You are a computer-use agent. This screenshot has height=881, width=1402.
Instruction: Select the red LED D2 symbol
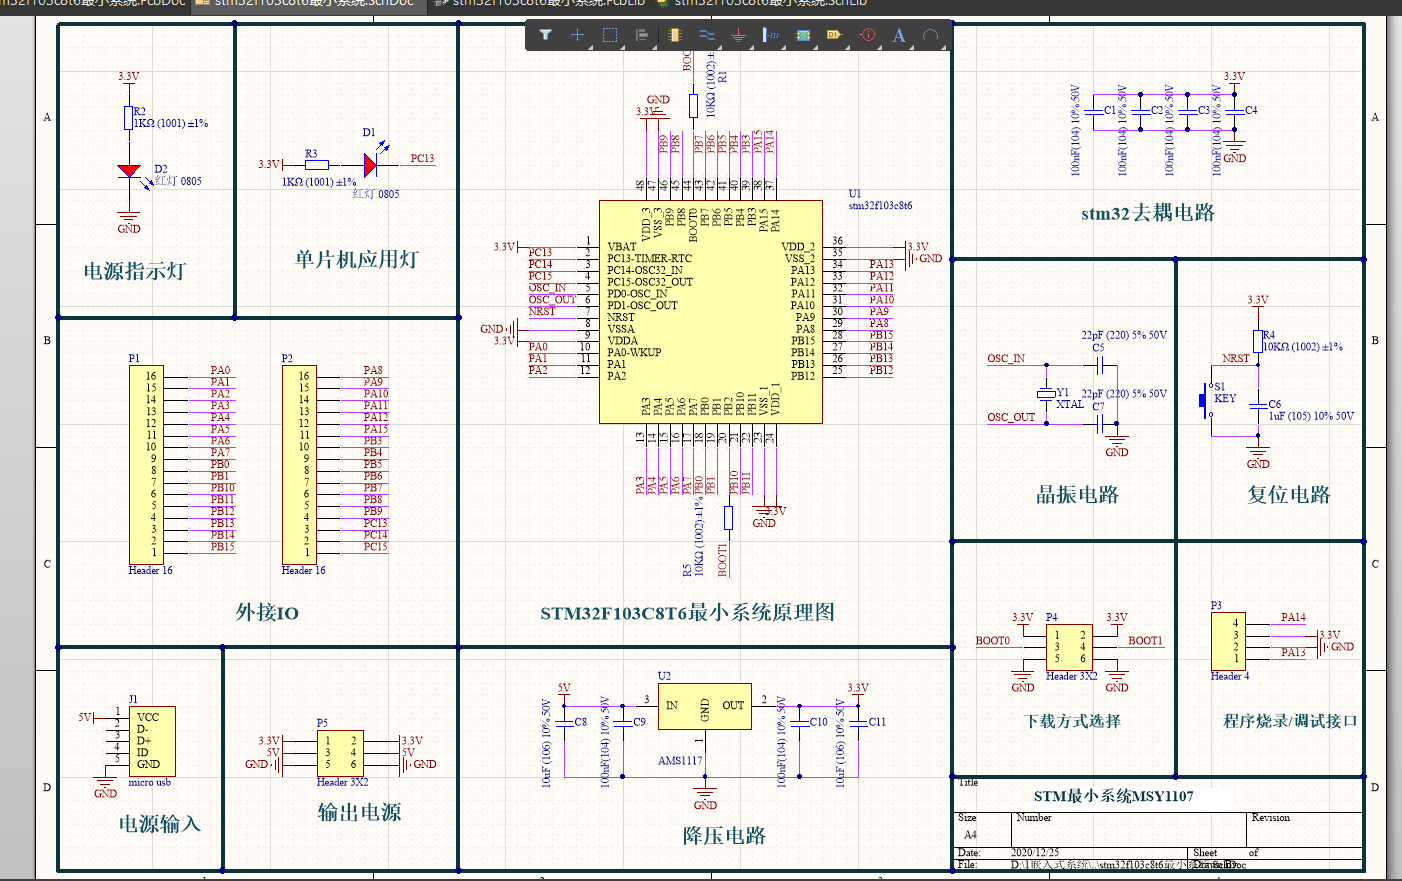click(129, 172)
